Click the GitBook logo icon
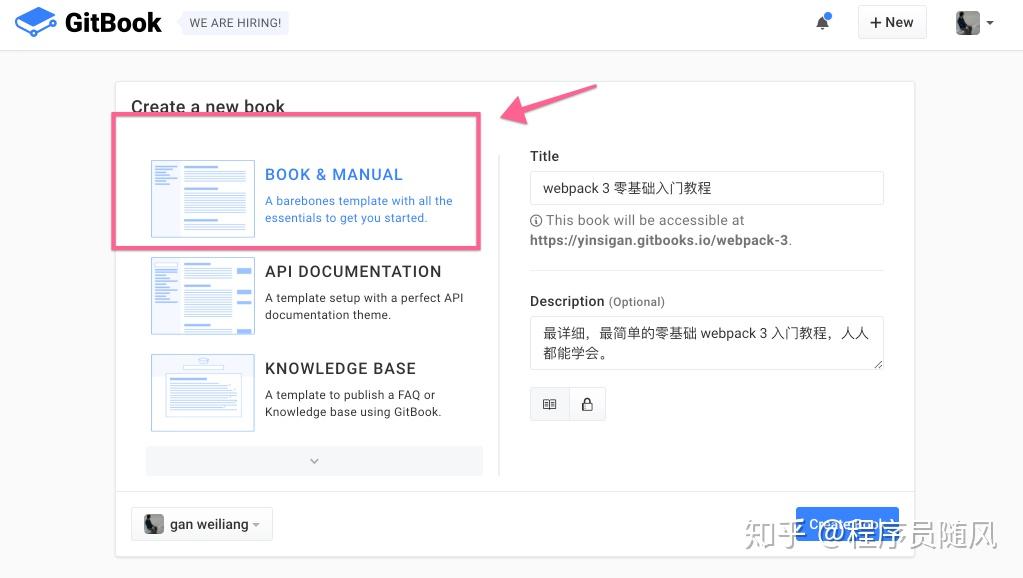 (x=35, y=22)
